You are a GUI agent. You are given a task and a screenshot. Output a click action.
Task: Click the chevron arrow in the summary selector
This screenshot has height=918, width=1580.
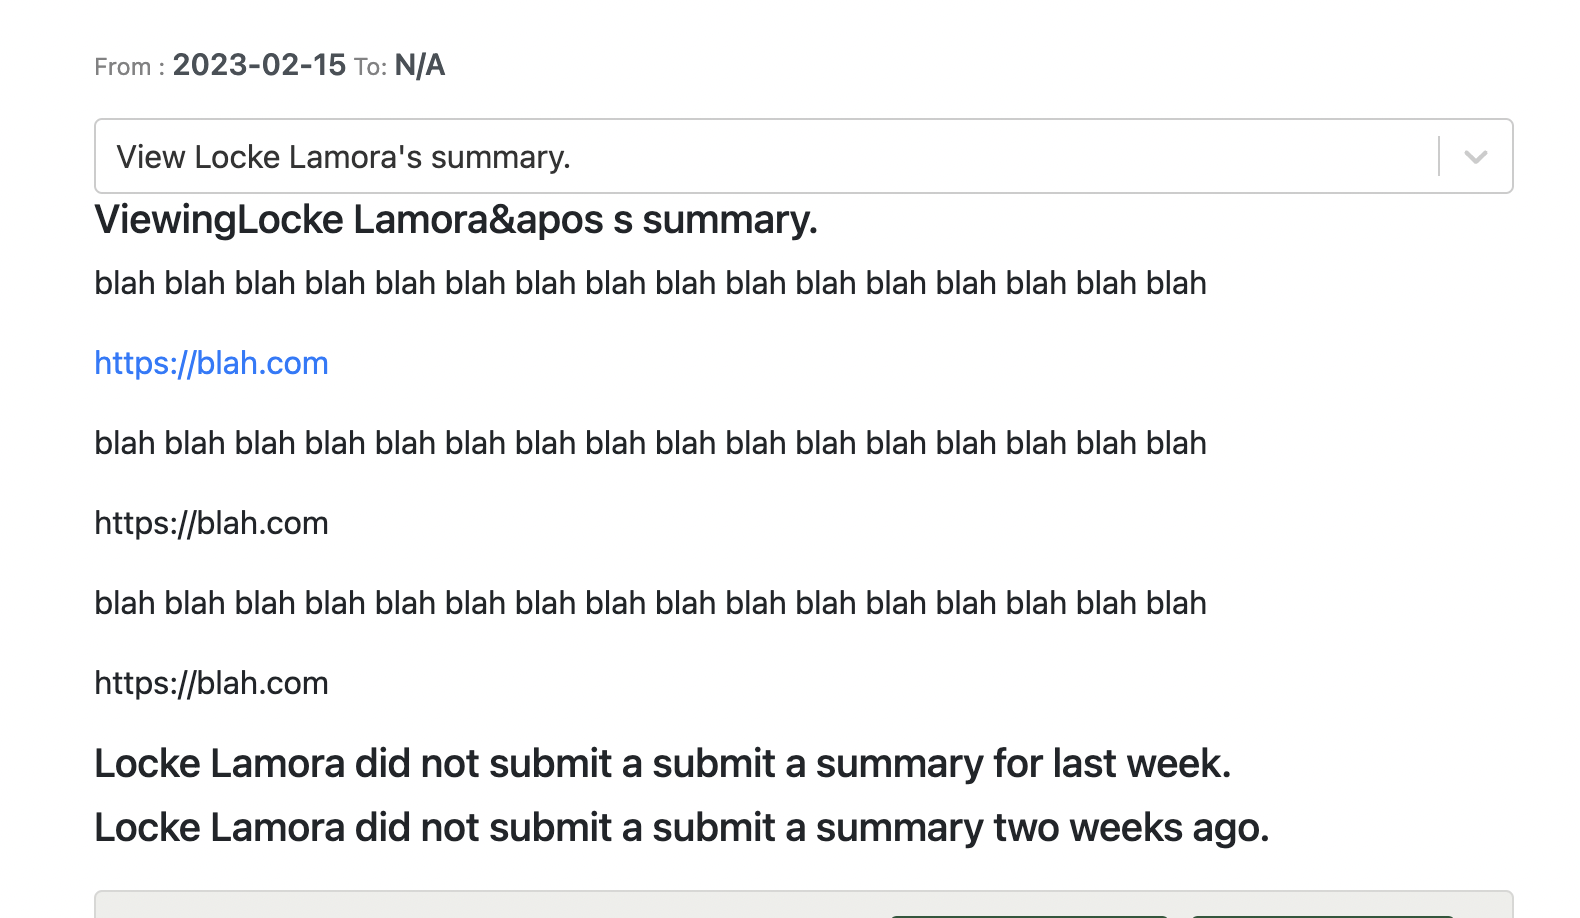[1475, 157]
